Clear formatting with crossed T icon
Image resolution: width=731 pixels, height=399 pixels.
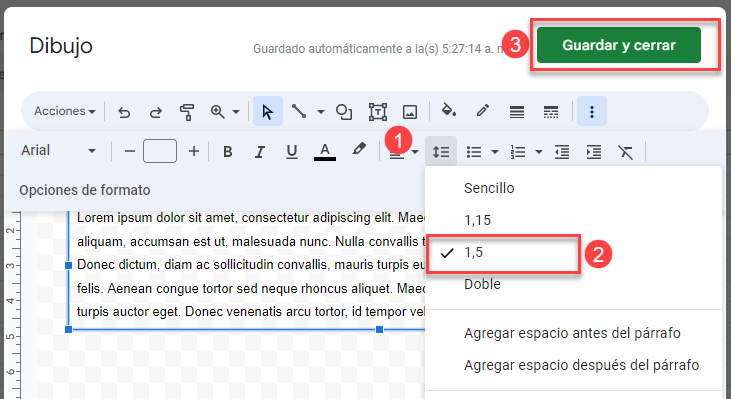pos(625,151)
